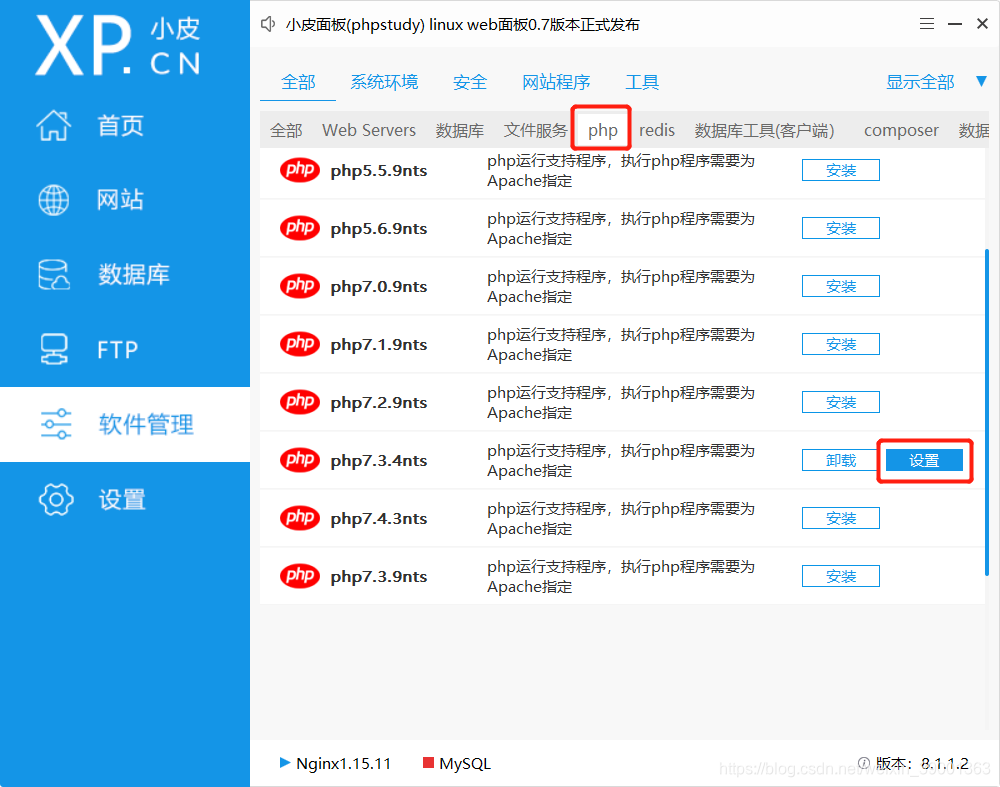
Task: Select the php sub-category tab
Action: tap(603, 130)
